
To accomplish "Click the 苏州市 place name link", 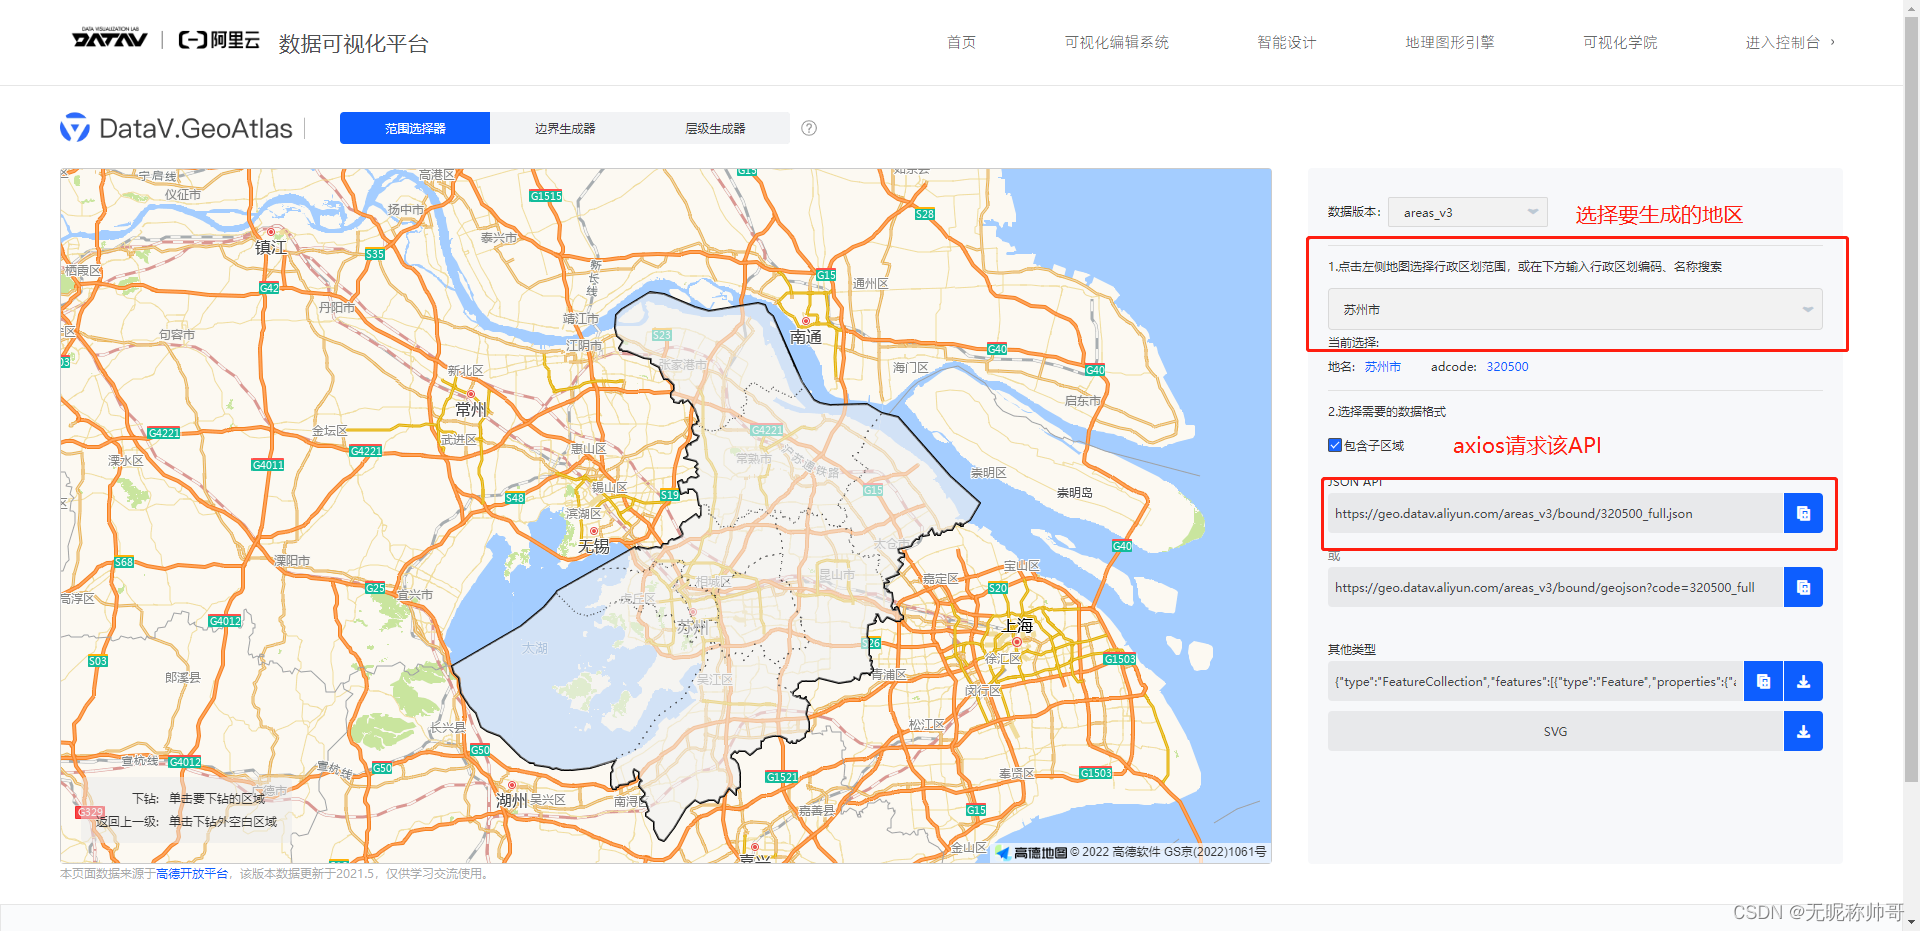I will coord(1382,367).
